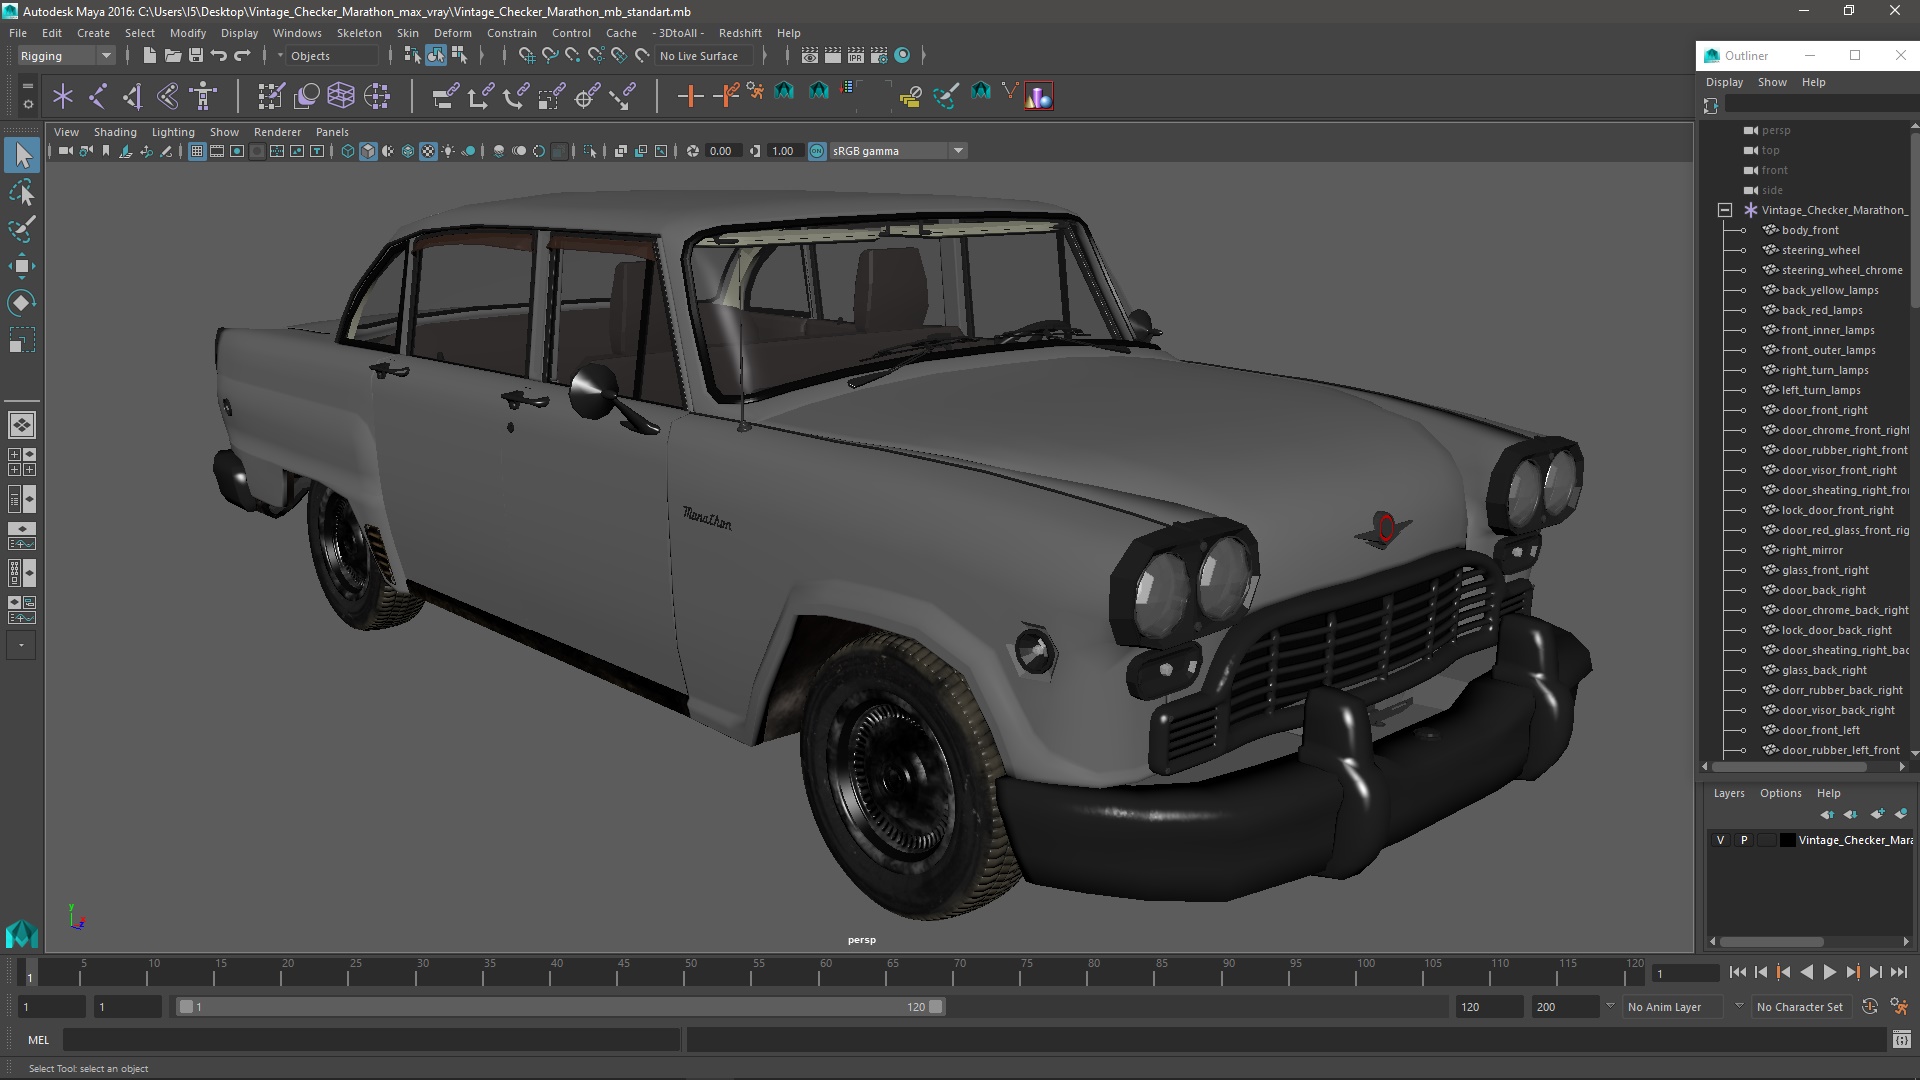Viewport: 1920px width, 1080px height.
Task: Step forward one key
Action: click(1853, 972)
